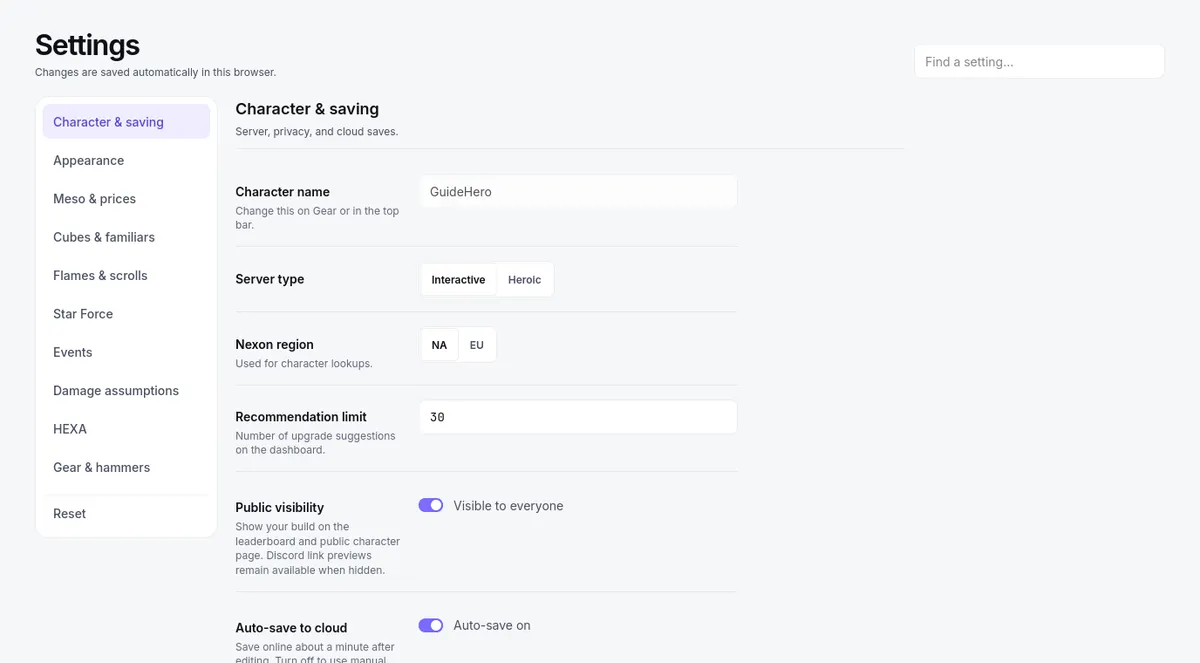The image size is (1200, 663).
Task: Switch to Flames & scrolls settings
Action: 126,275
